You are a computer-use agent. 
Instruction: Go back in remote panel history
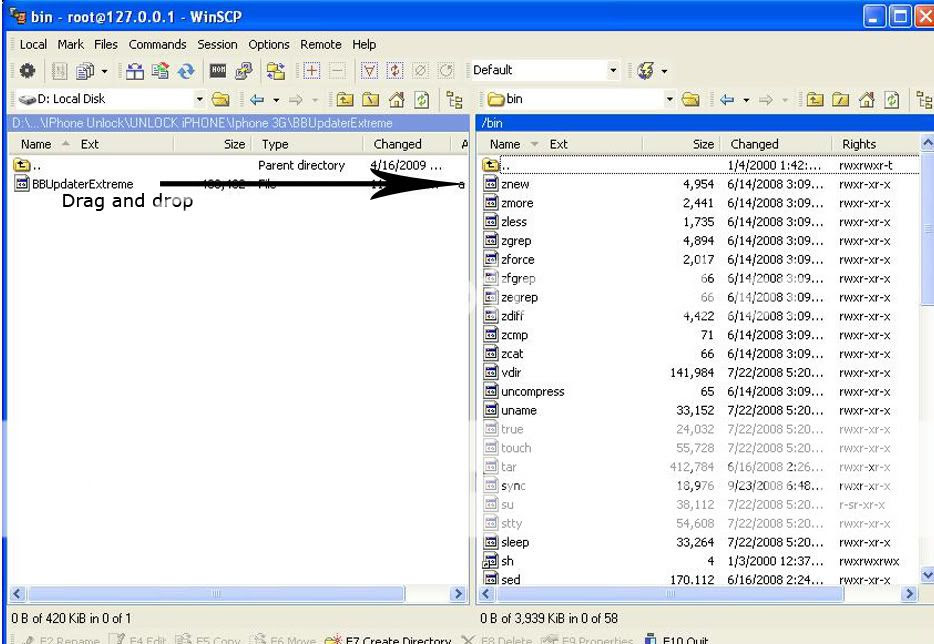click(727, 99)
